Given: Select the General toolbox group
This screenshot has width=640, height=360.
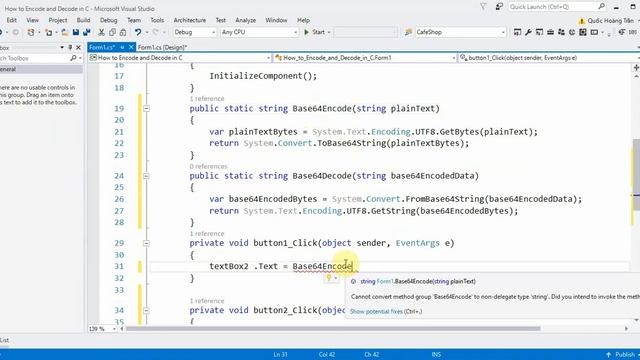Looking at the screenshot, I should click(x=41, y=69).
